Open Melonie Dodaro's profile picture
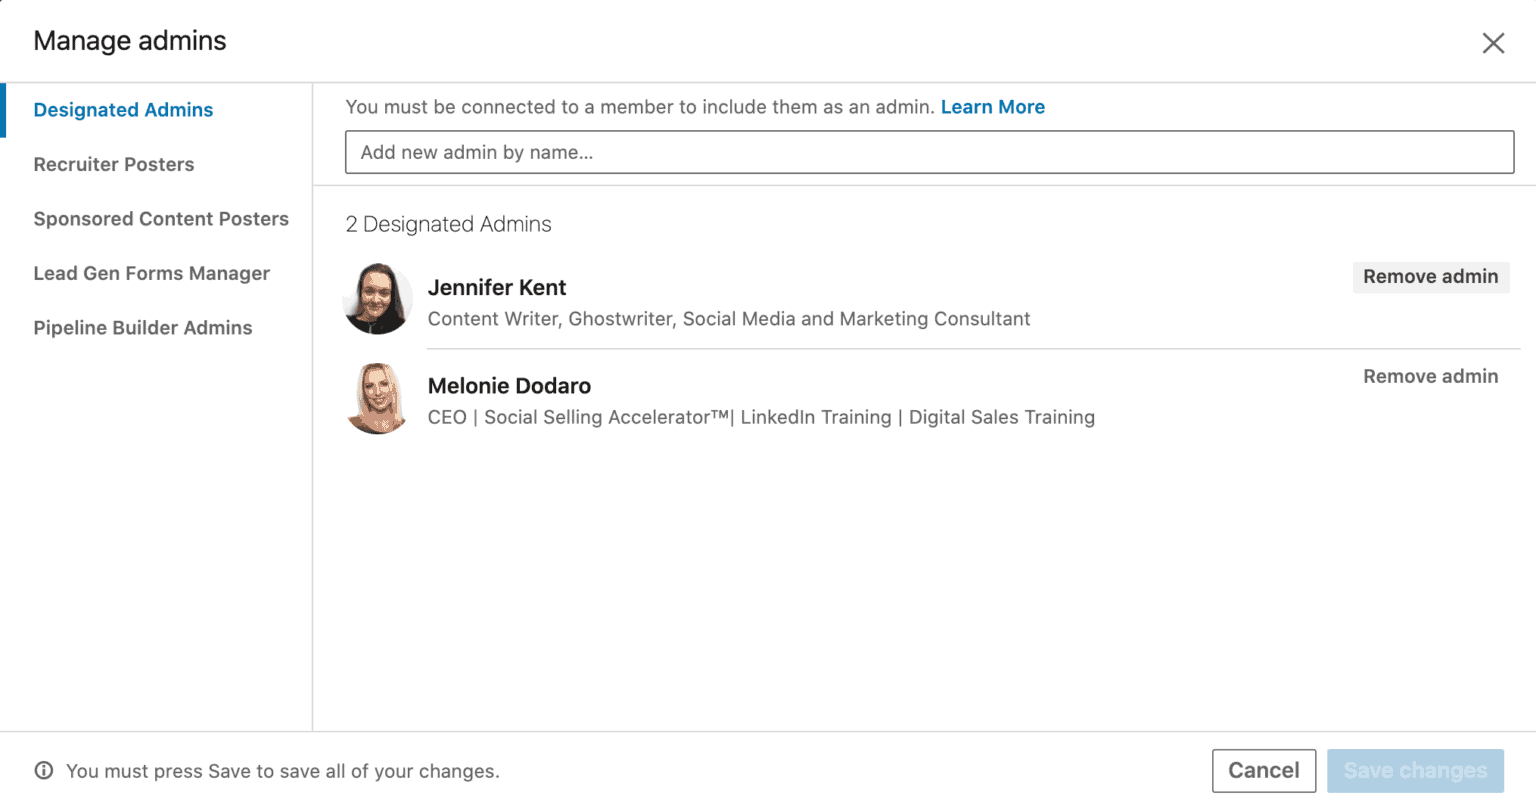The image size is (1536, 802). coord(378,398)
